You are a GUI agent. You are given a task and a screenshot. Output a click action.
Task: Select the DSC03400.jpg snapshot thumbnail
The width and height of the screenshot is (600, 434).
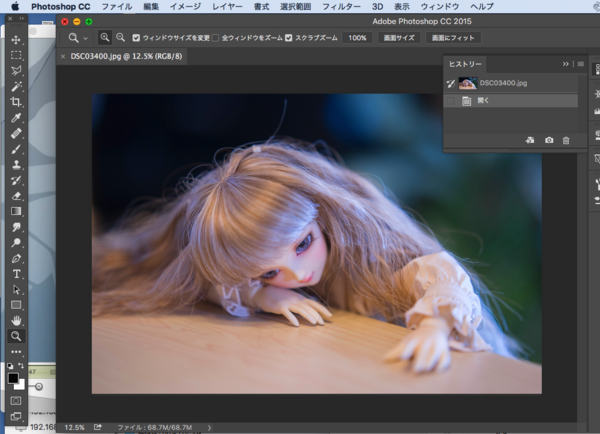pos(468,83)
